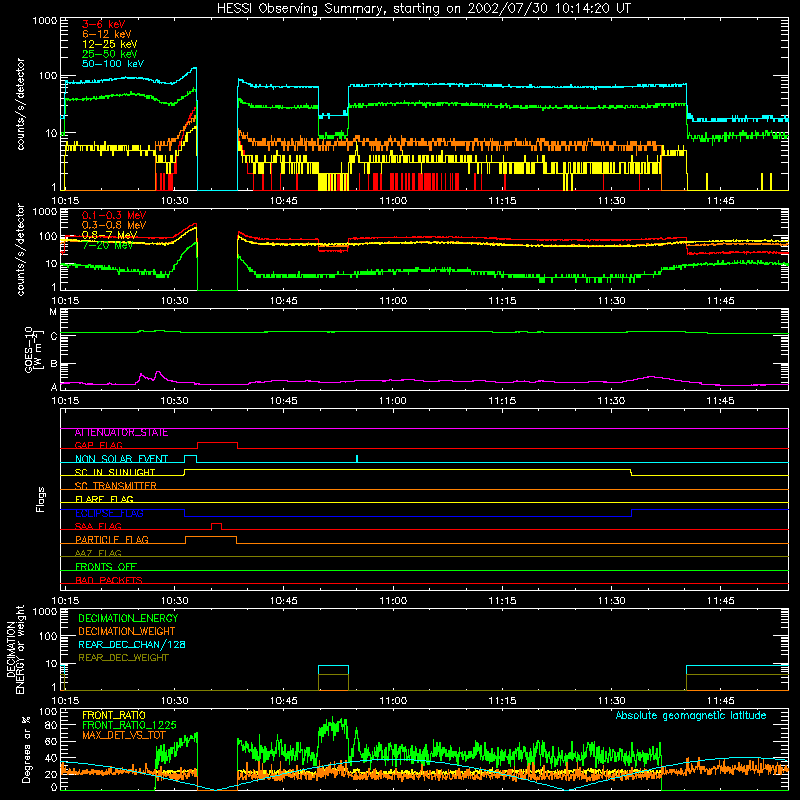Viewport: 800px width, 800px height.
Task: Select the FLARE_FLAG label
Action: (x=104, y=499)
